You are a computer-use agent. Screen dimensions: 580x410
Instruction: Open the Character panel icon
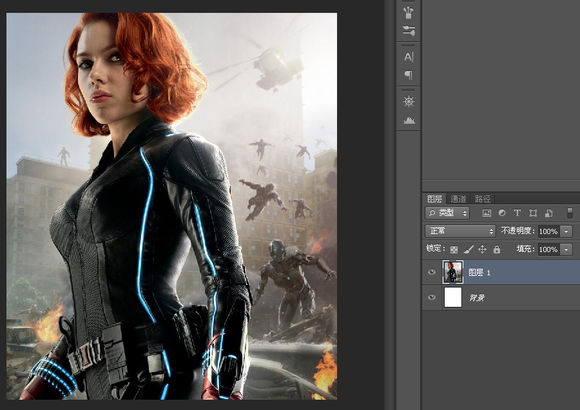(408, 57)
